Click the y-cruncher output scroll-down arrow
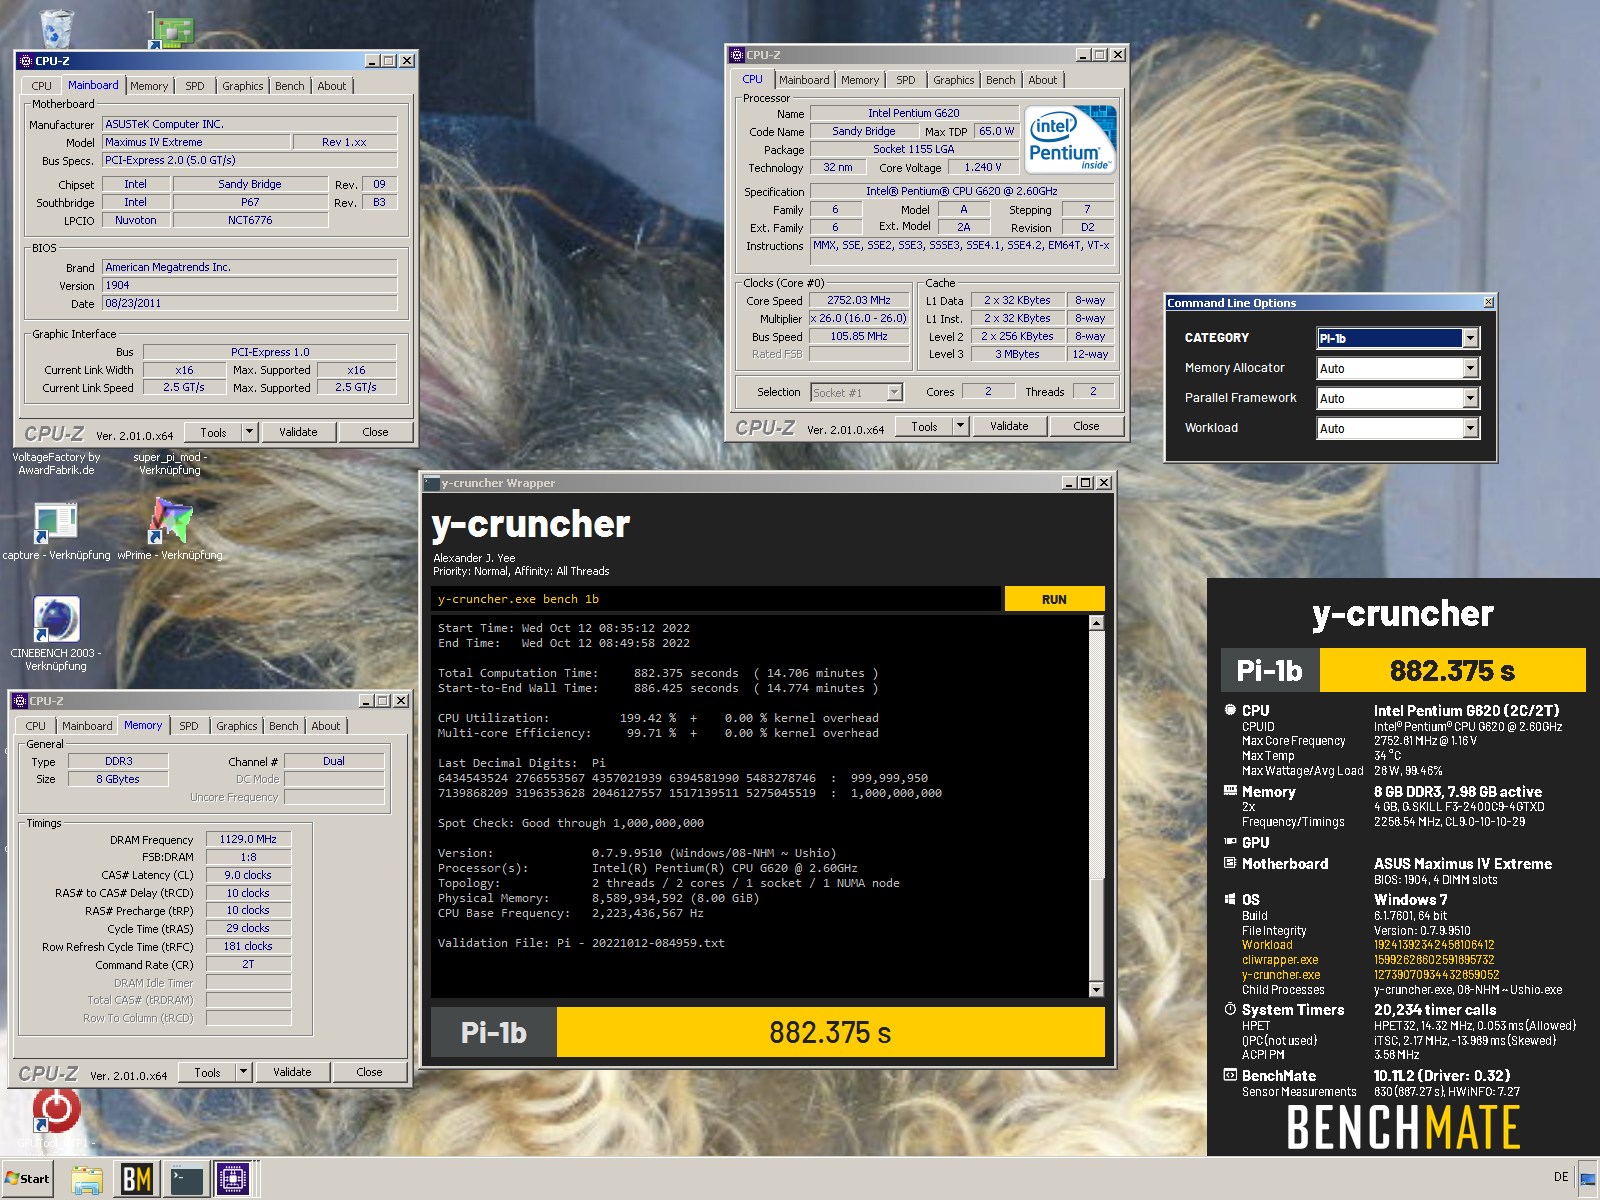This screenshot has width=1600, height=1200. (x=1096, y=989)
